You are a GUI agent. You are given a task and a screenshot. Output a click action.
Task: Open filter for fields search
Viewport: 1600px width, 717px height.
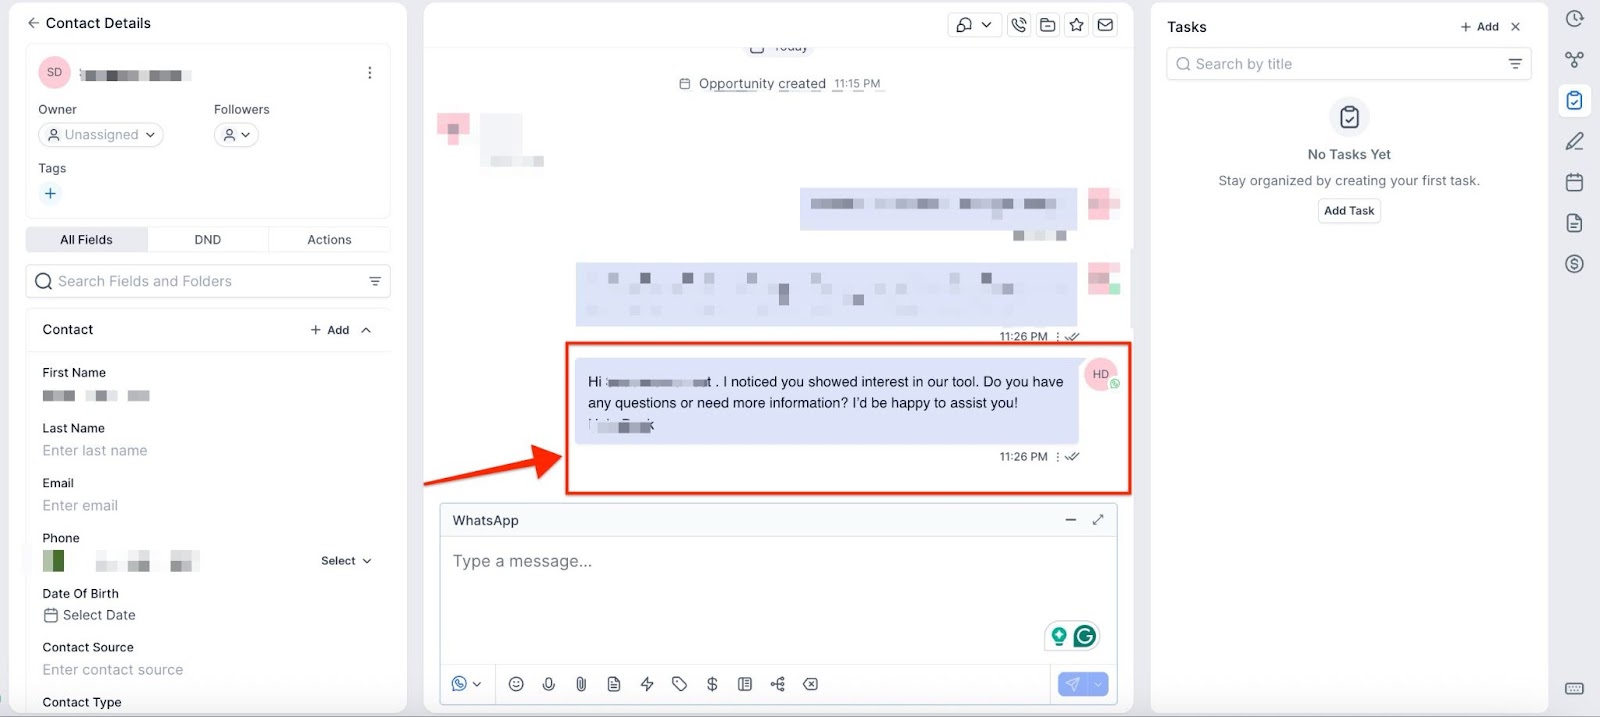375,282
